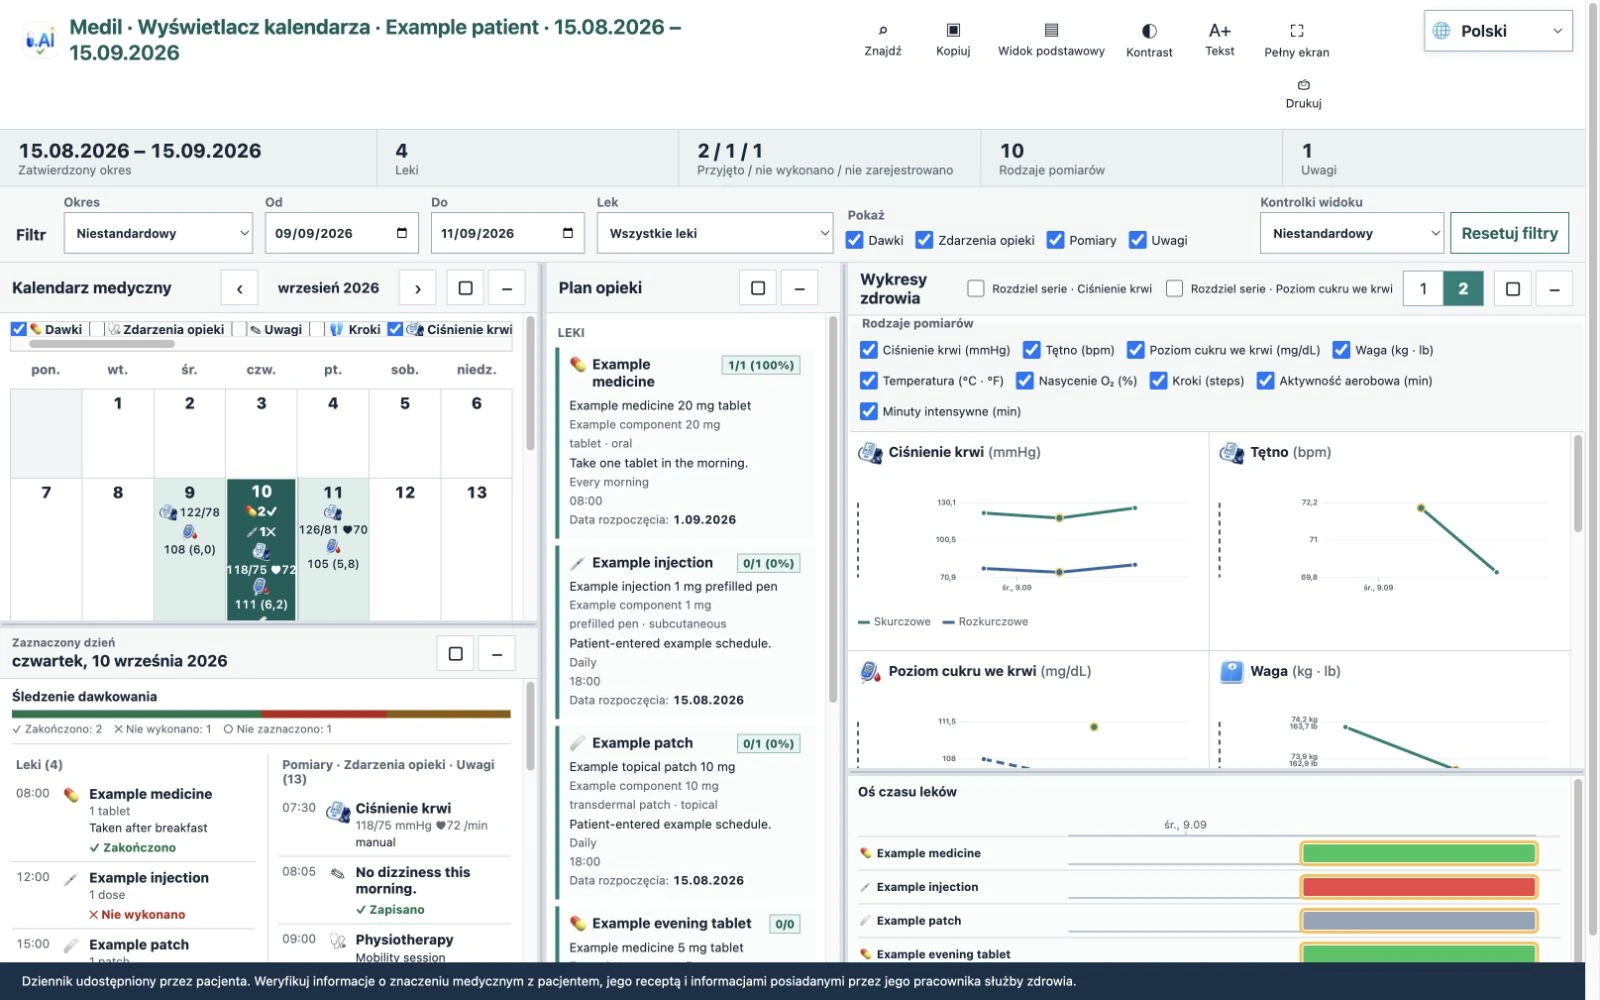The image size is (1600, 1000).
Task: Maximize the Kalendarz medyczny panel
Action: (465, 288)
